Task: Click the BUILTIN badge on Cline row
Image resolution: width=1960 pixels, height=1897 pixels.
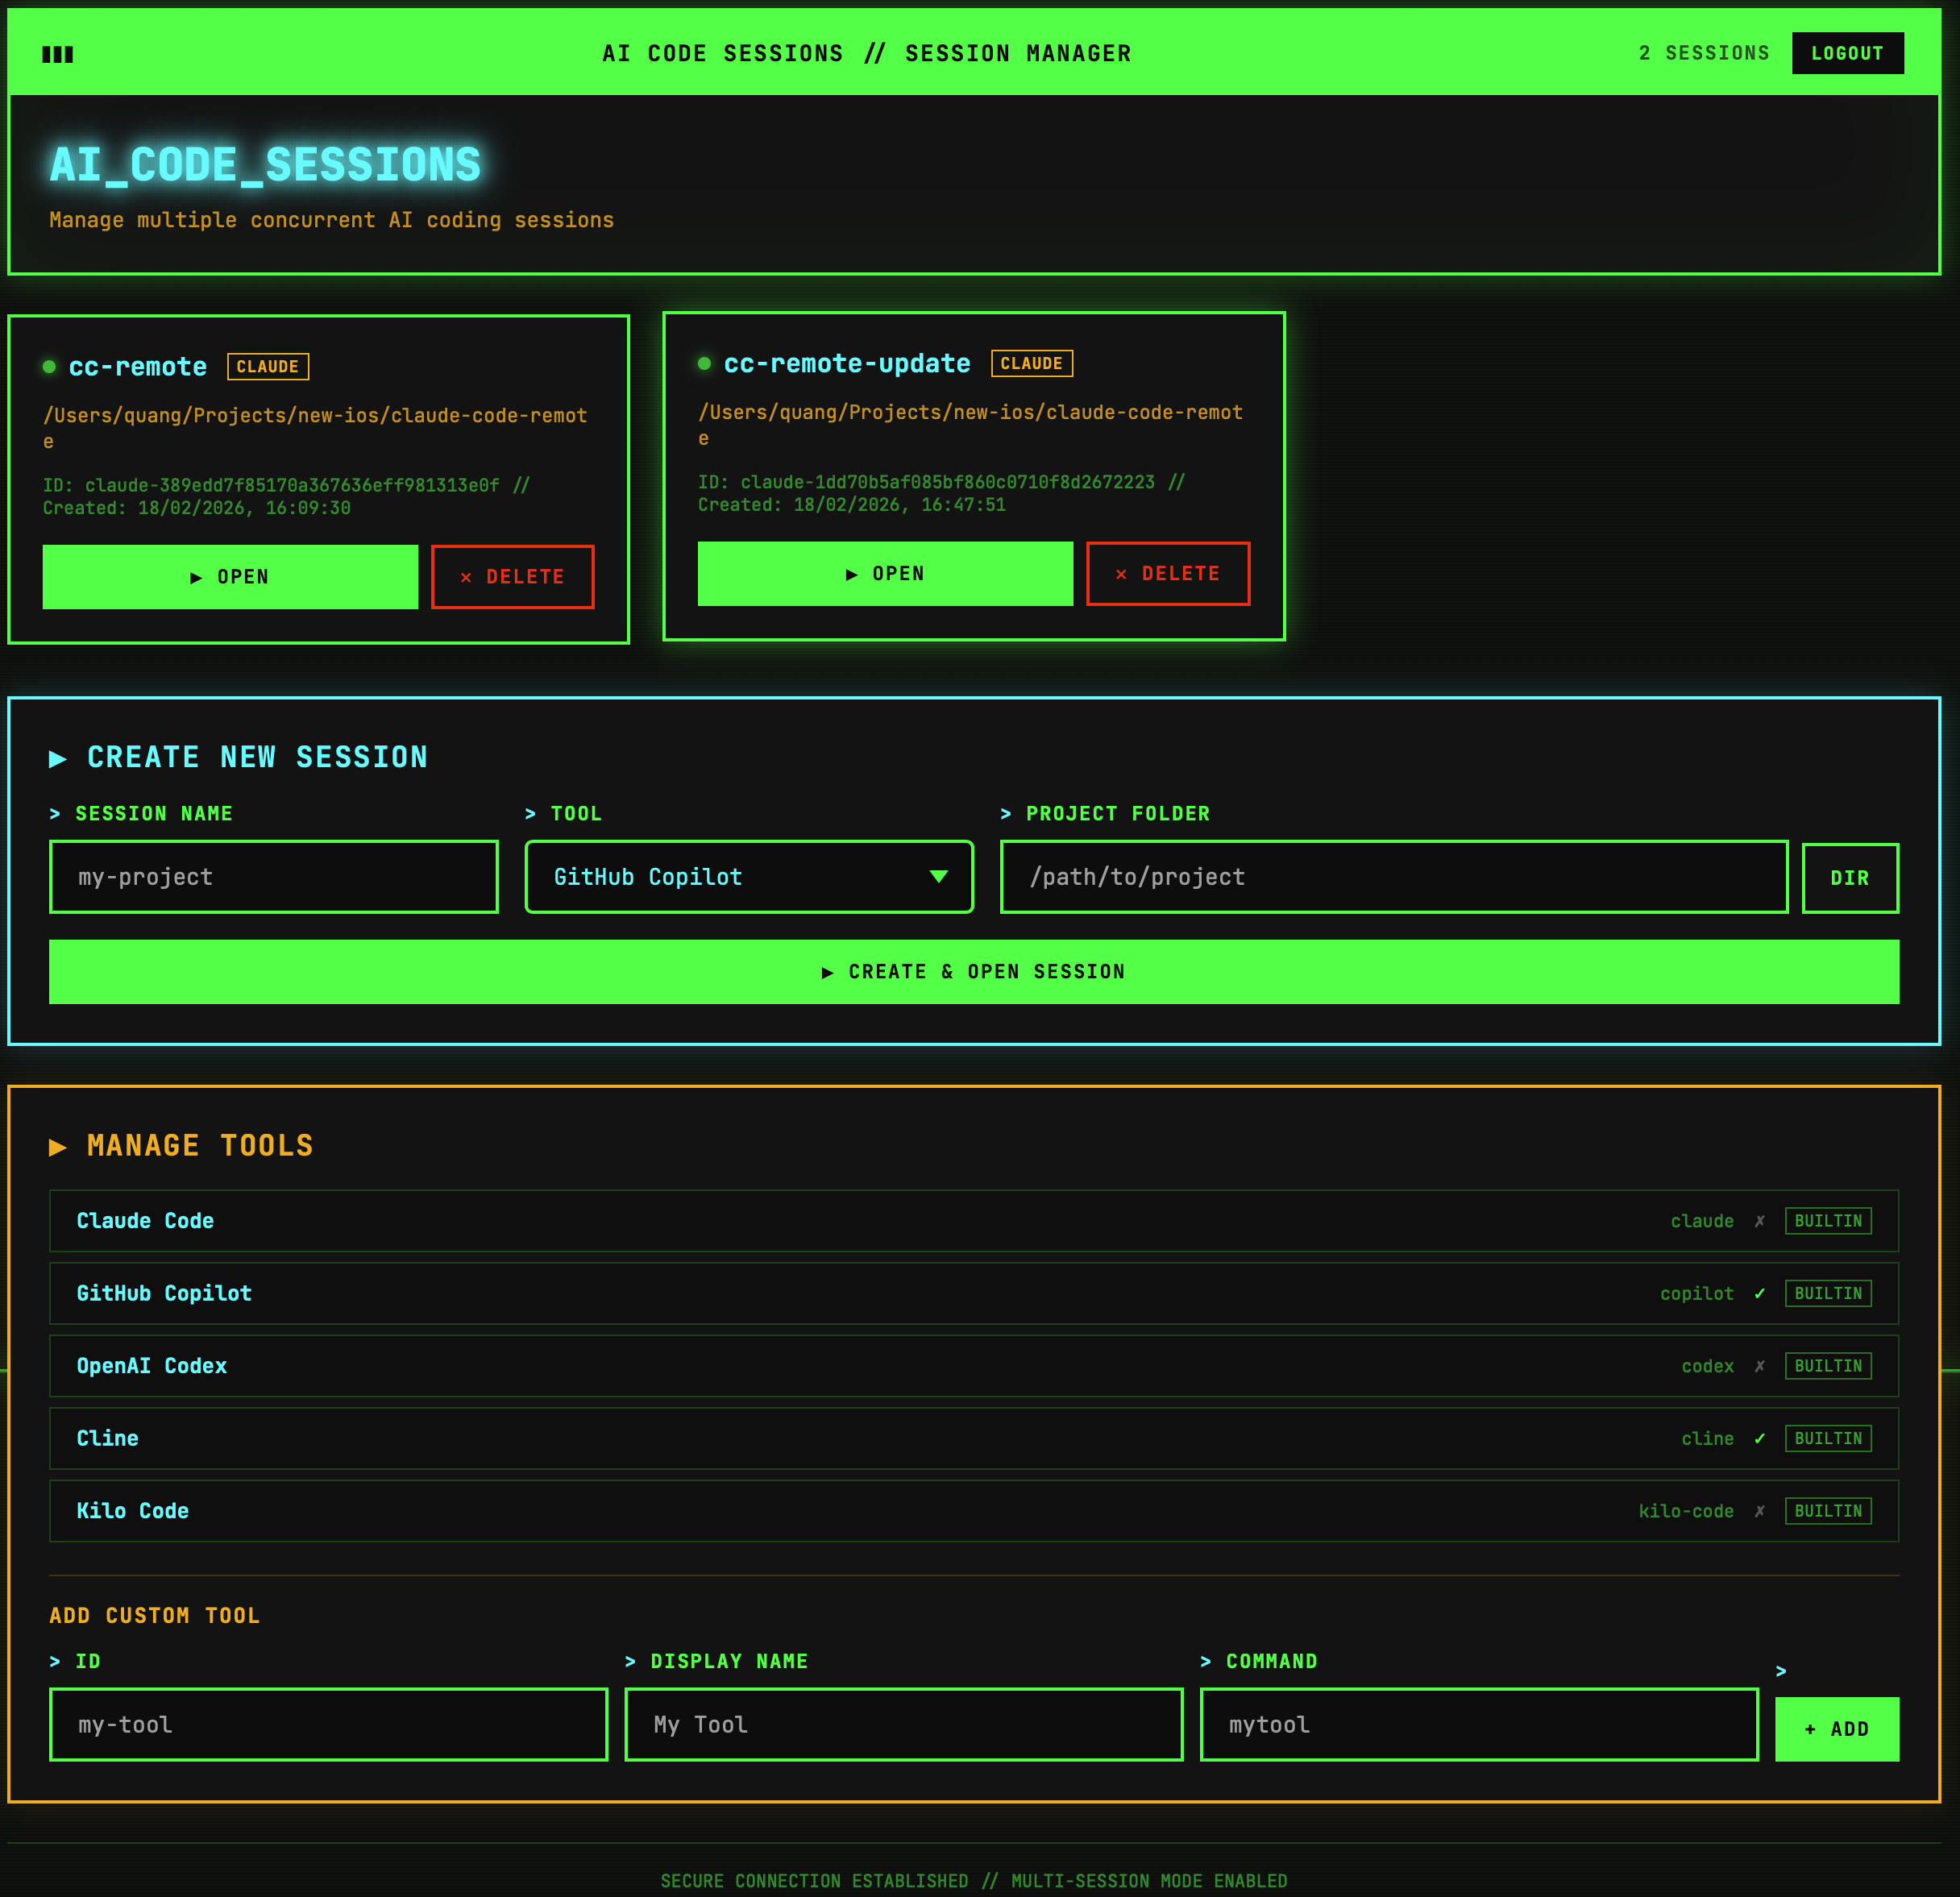Action: click(1828, 1439)
